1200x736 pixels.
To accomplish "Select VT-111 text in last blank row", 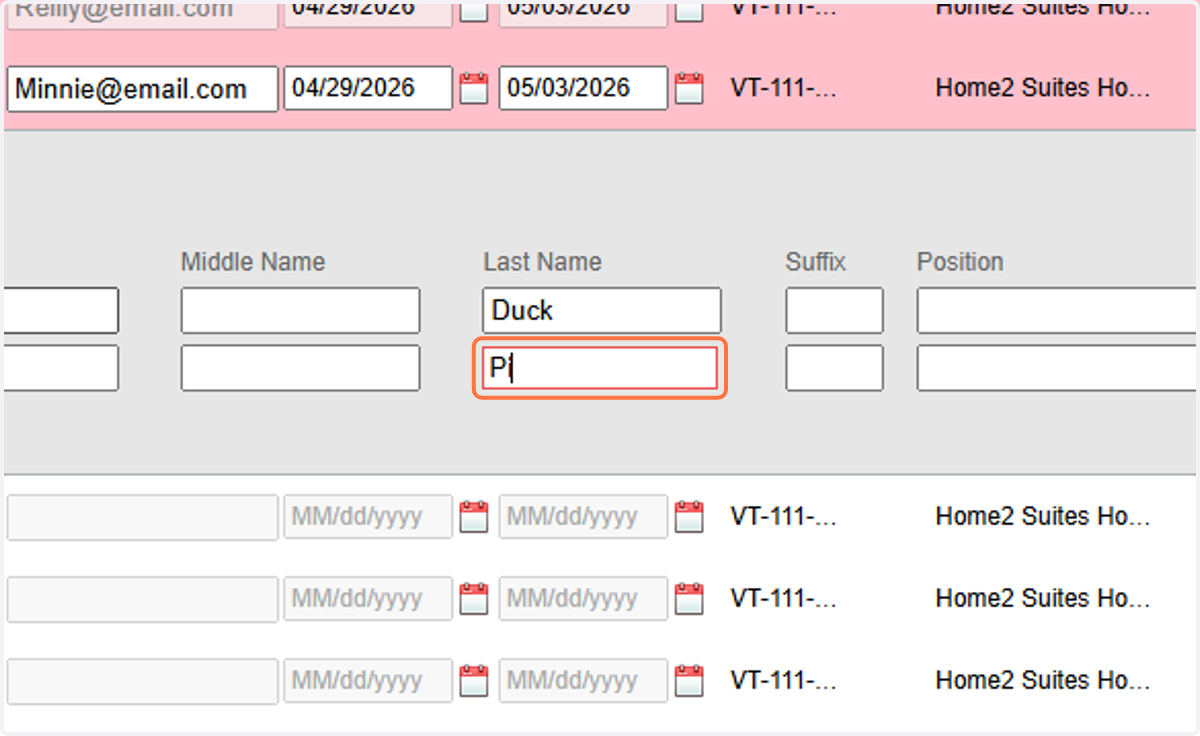I will [783, 681].
